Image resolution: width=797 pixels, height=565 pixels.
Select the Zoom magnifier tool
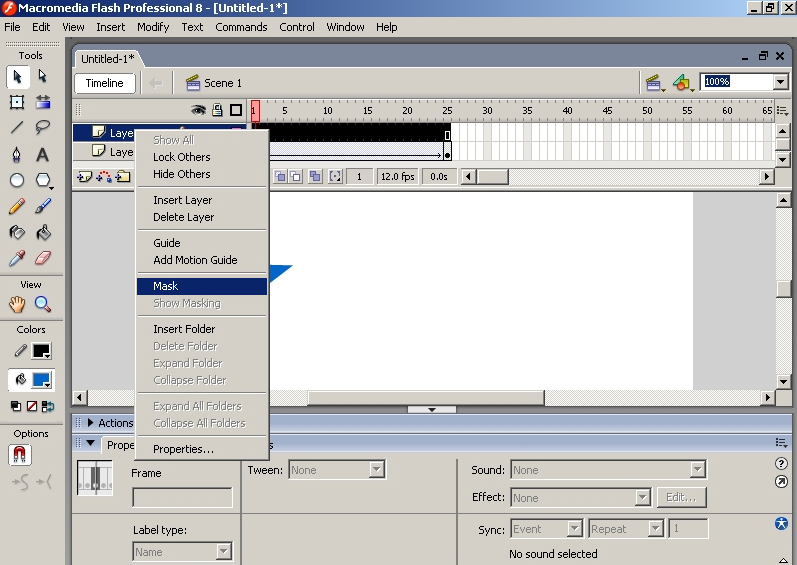tap(43, 304)
